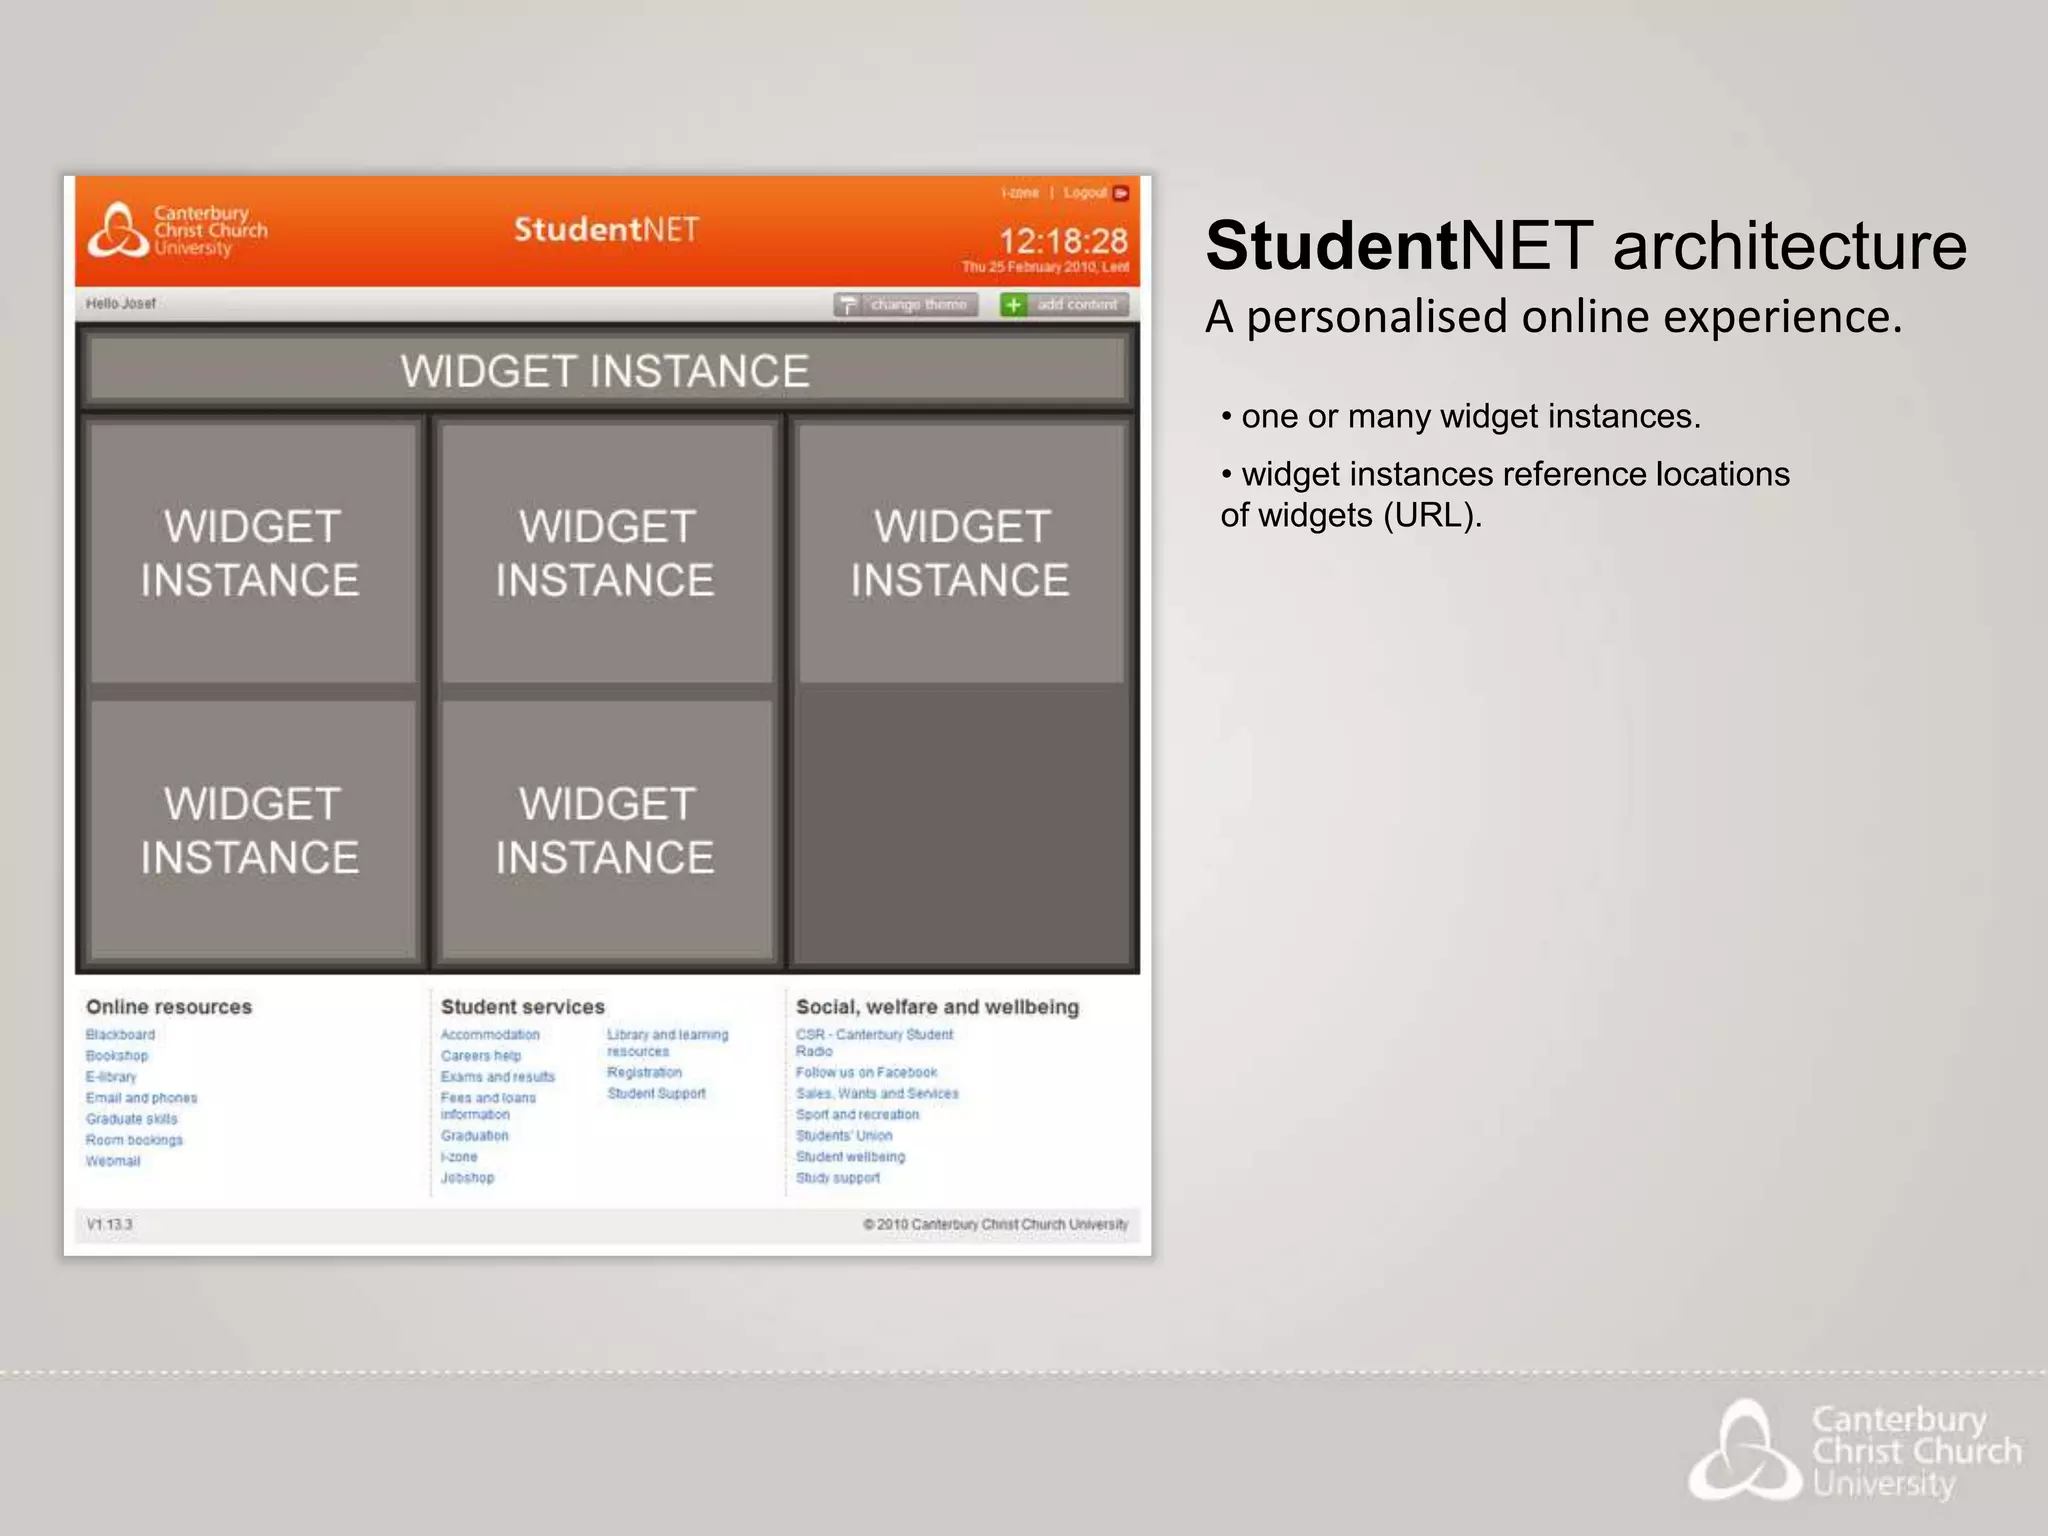Click the green plus add content icon
2048x1536 pixels.
pyautogui.click(x=1013, y=305)
